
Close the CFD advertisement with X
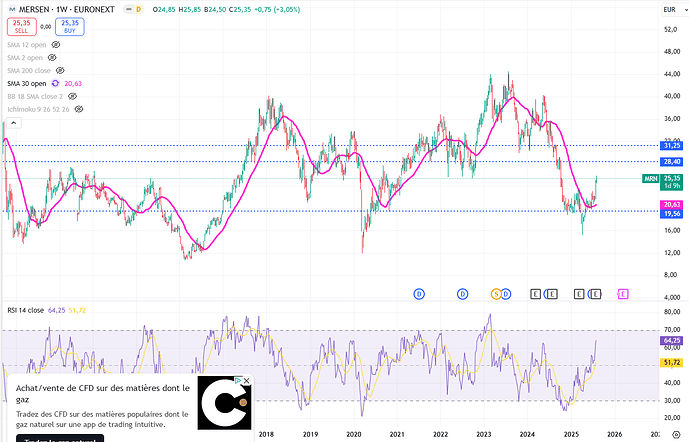[x=247, y=381]
